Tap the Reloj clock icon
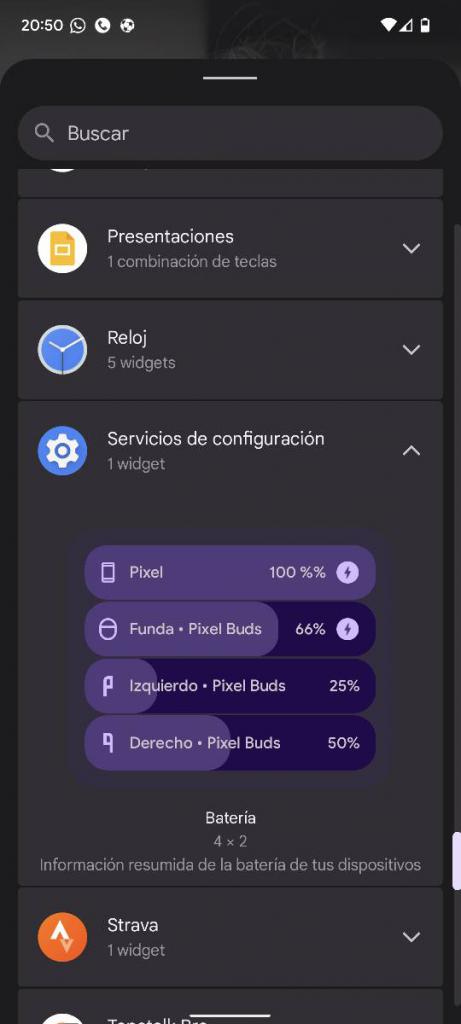 coord(62,350)
